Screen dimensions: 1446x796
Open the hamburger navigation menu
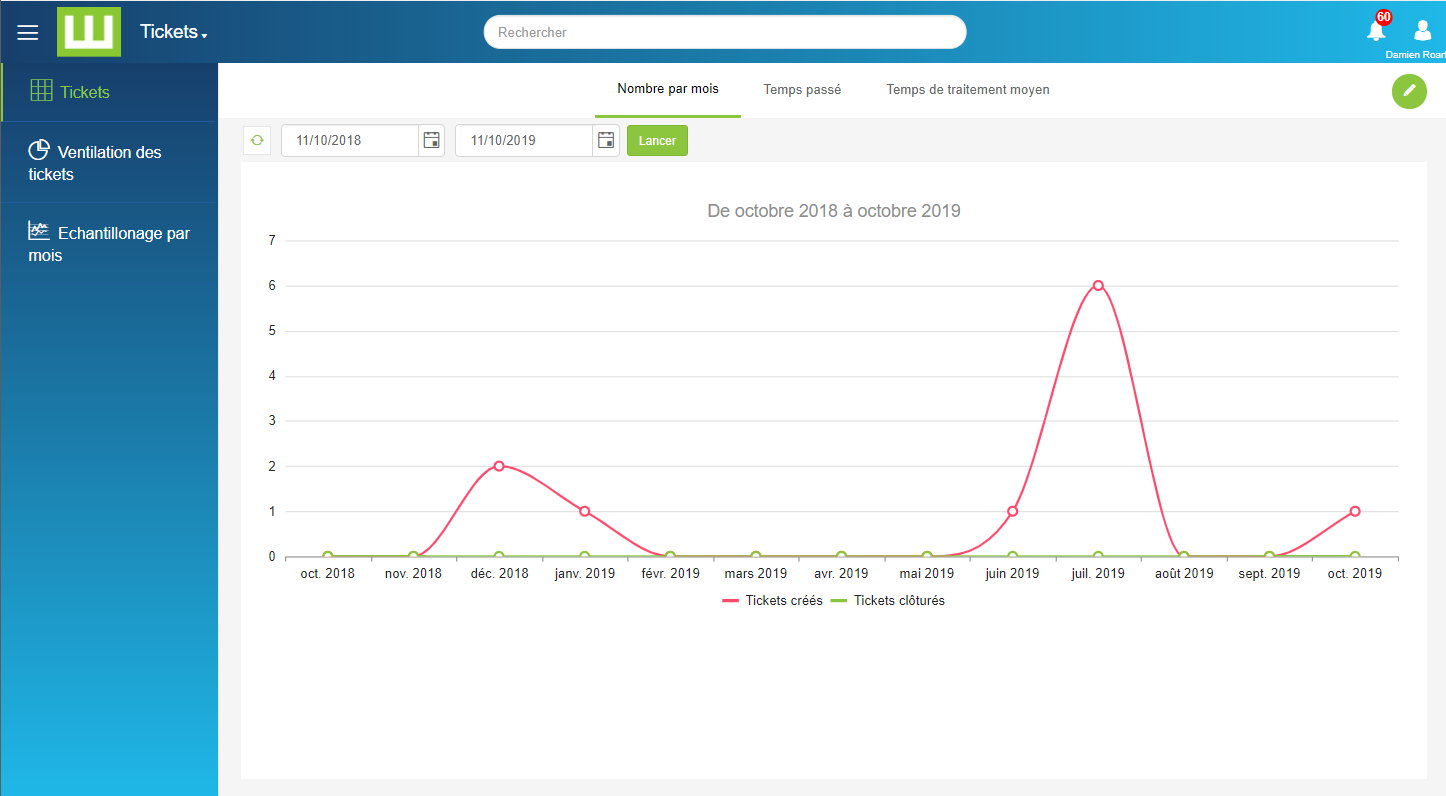(28, 32)
